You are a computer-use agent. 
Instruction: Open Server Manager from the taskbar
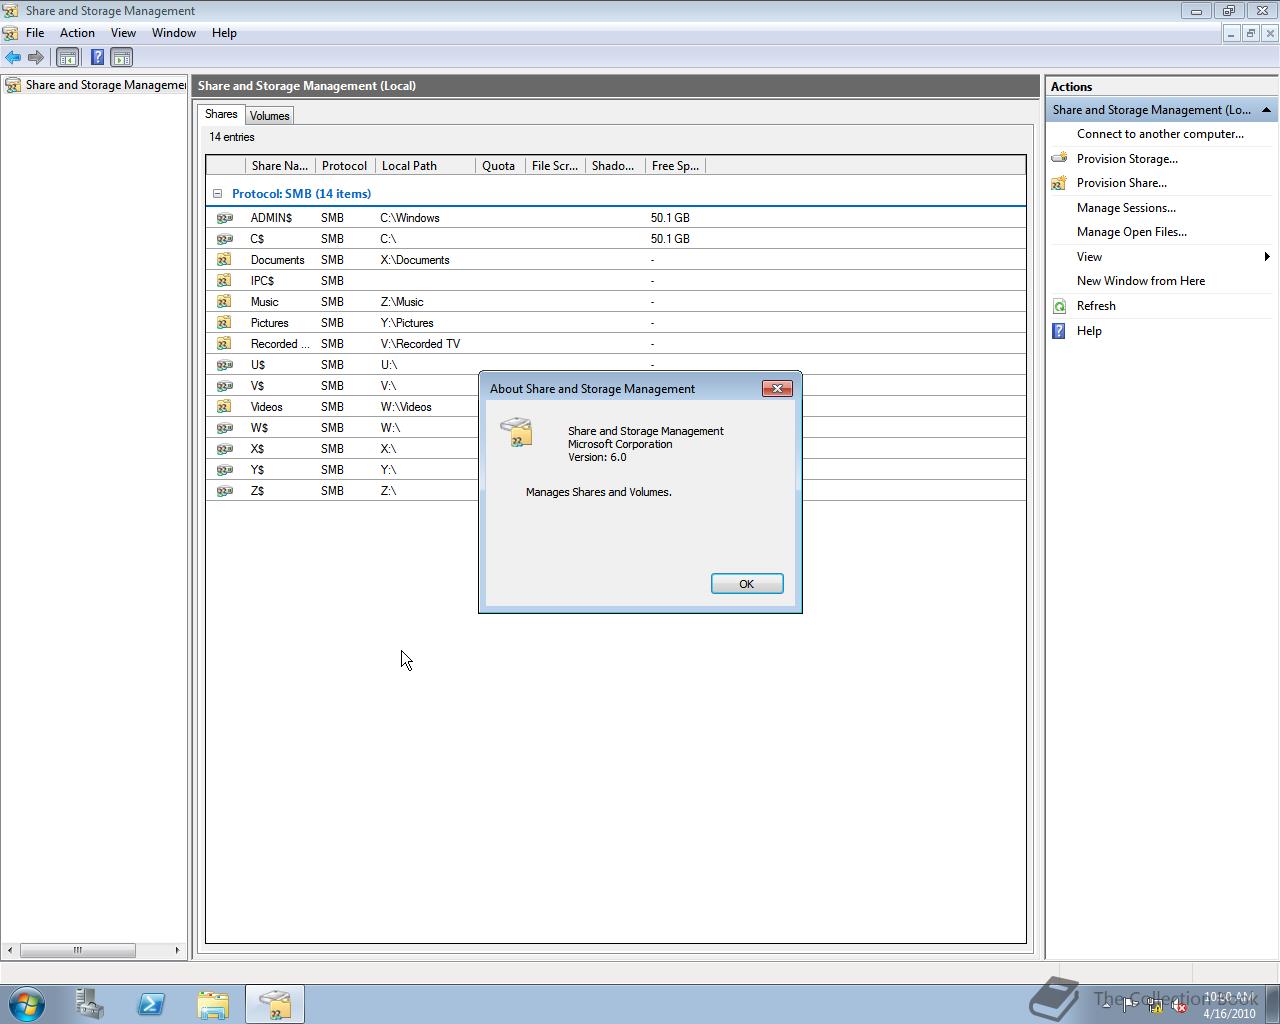[x=89, y=1004]
